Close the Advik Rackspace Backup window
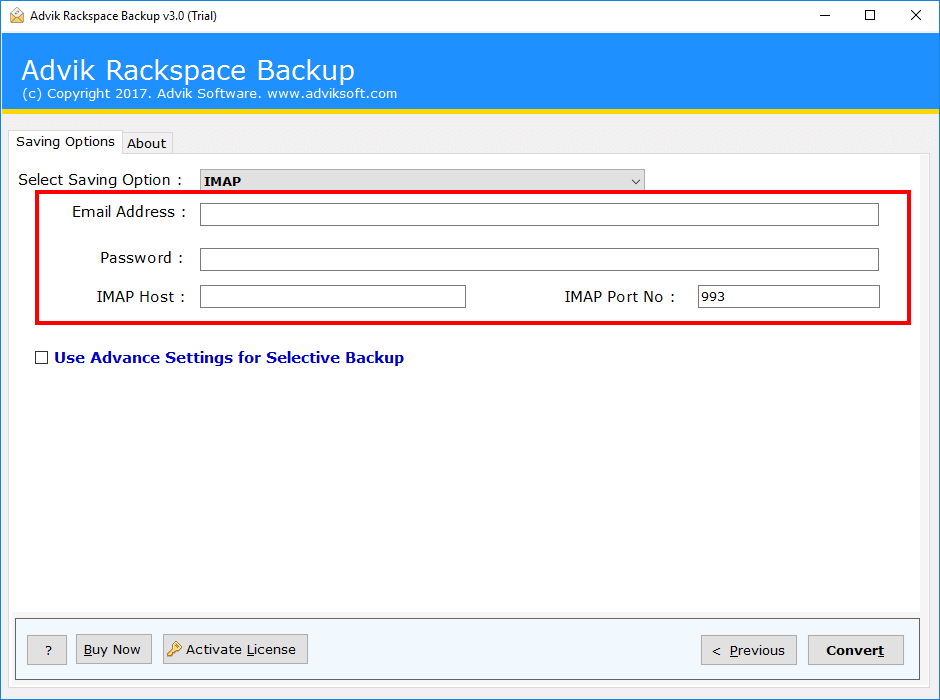The height and width of the screenshot is (700, 940). coord(916,16)
